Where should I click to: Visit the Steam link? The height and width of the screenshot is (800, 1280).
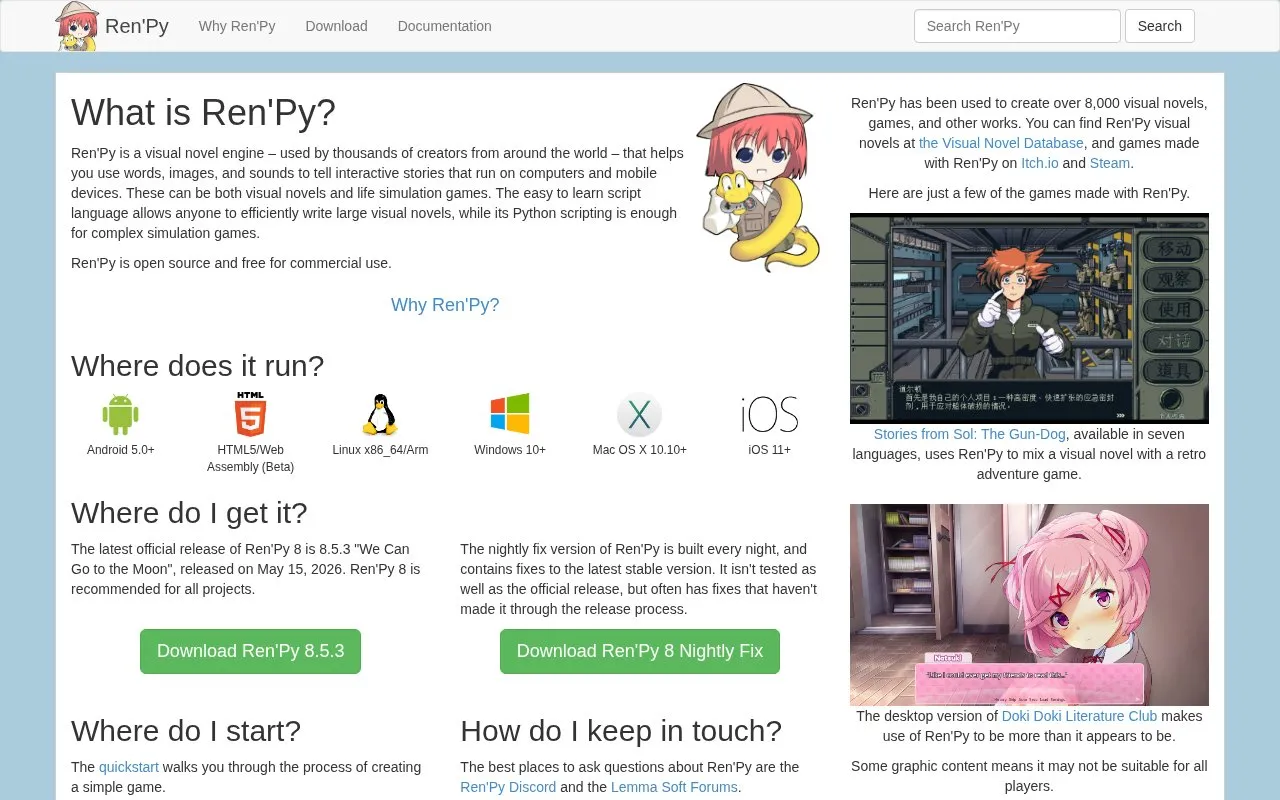(x=1109, y=163)
